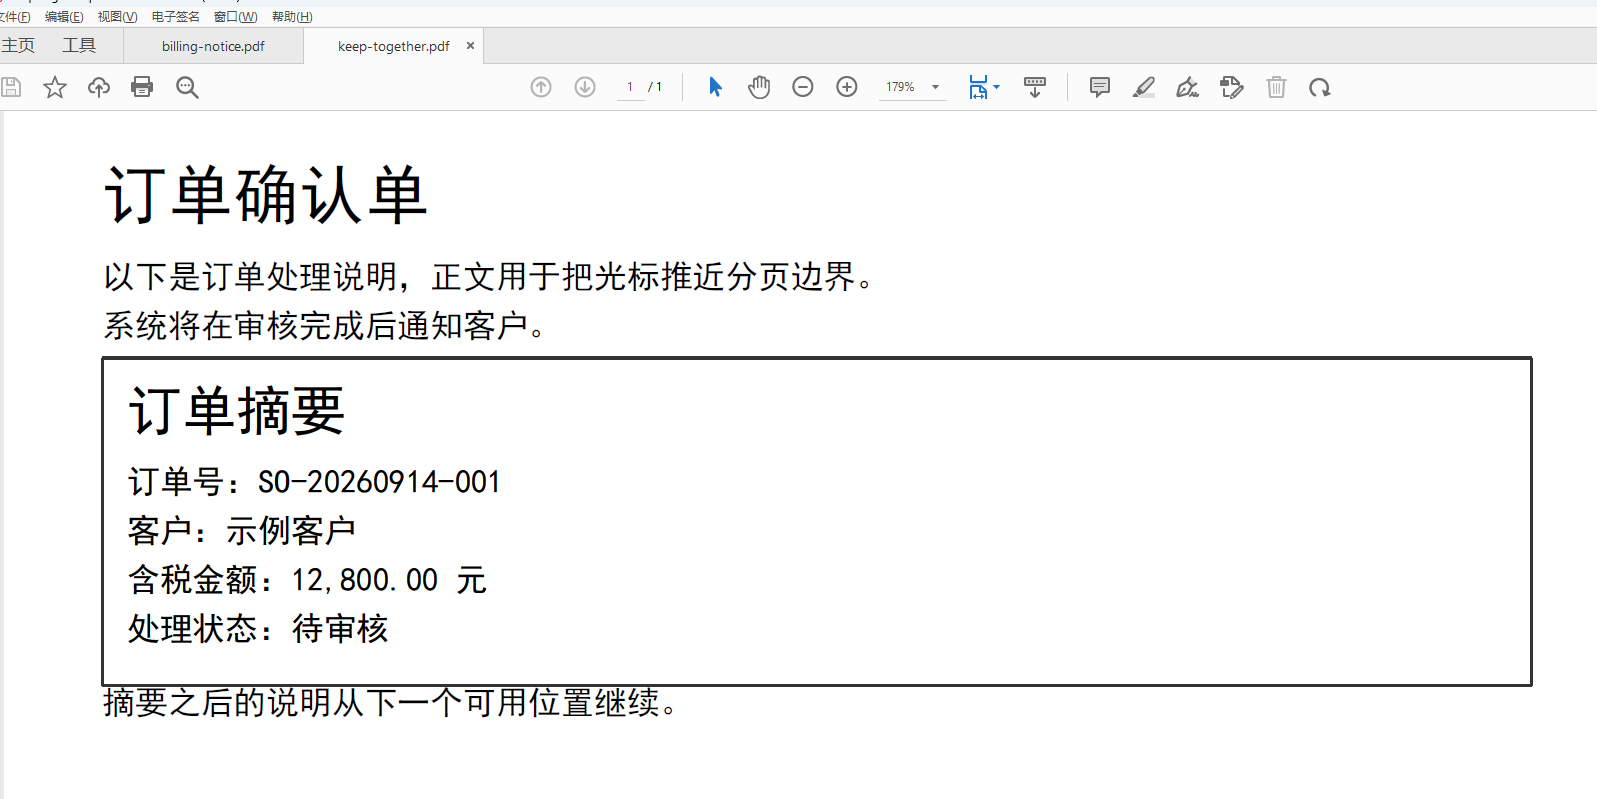Viewport: 1597px width, 799px height.
Task: Open the 帮助(H) menu
Action: point(292,17)
